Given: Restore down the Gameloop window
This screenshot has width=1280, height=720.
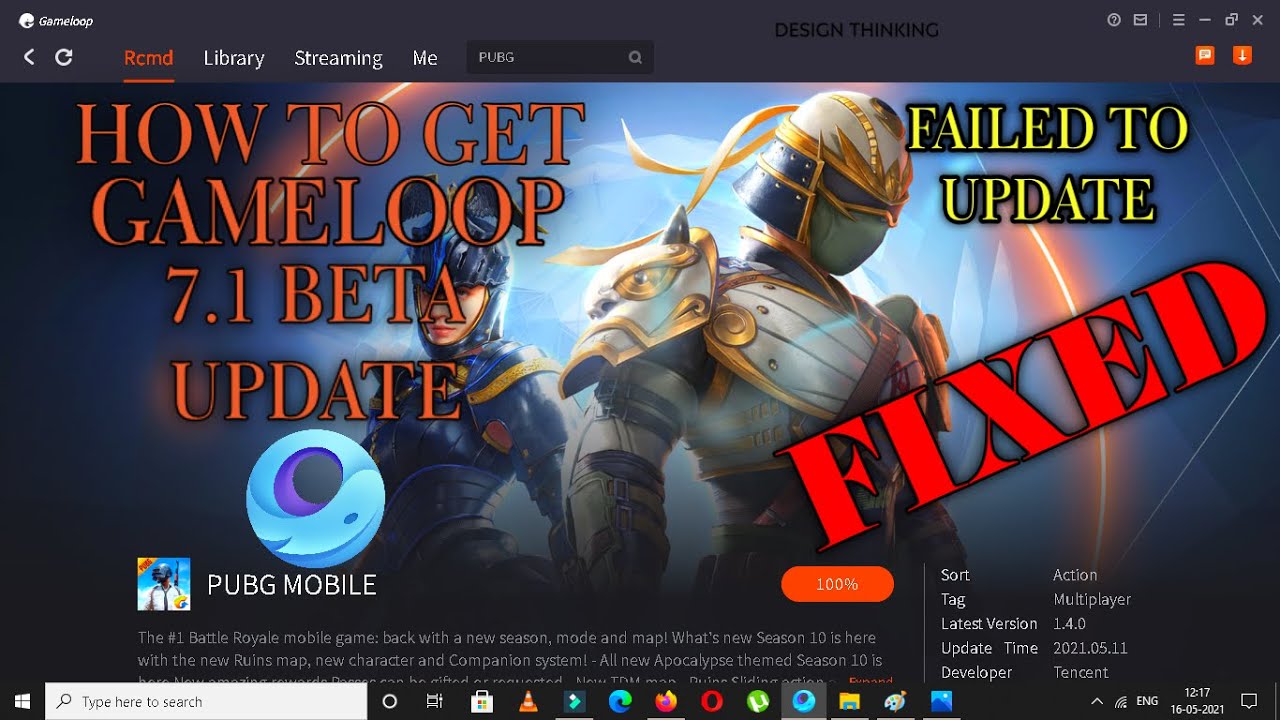Looking at the screenshot, I should (1231, 20).
